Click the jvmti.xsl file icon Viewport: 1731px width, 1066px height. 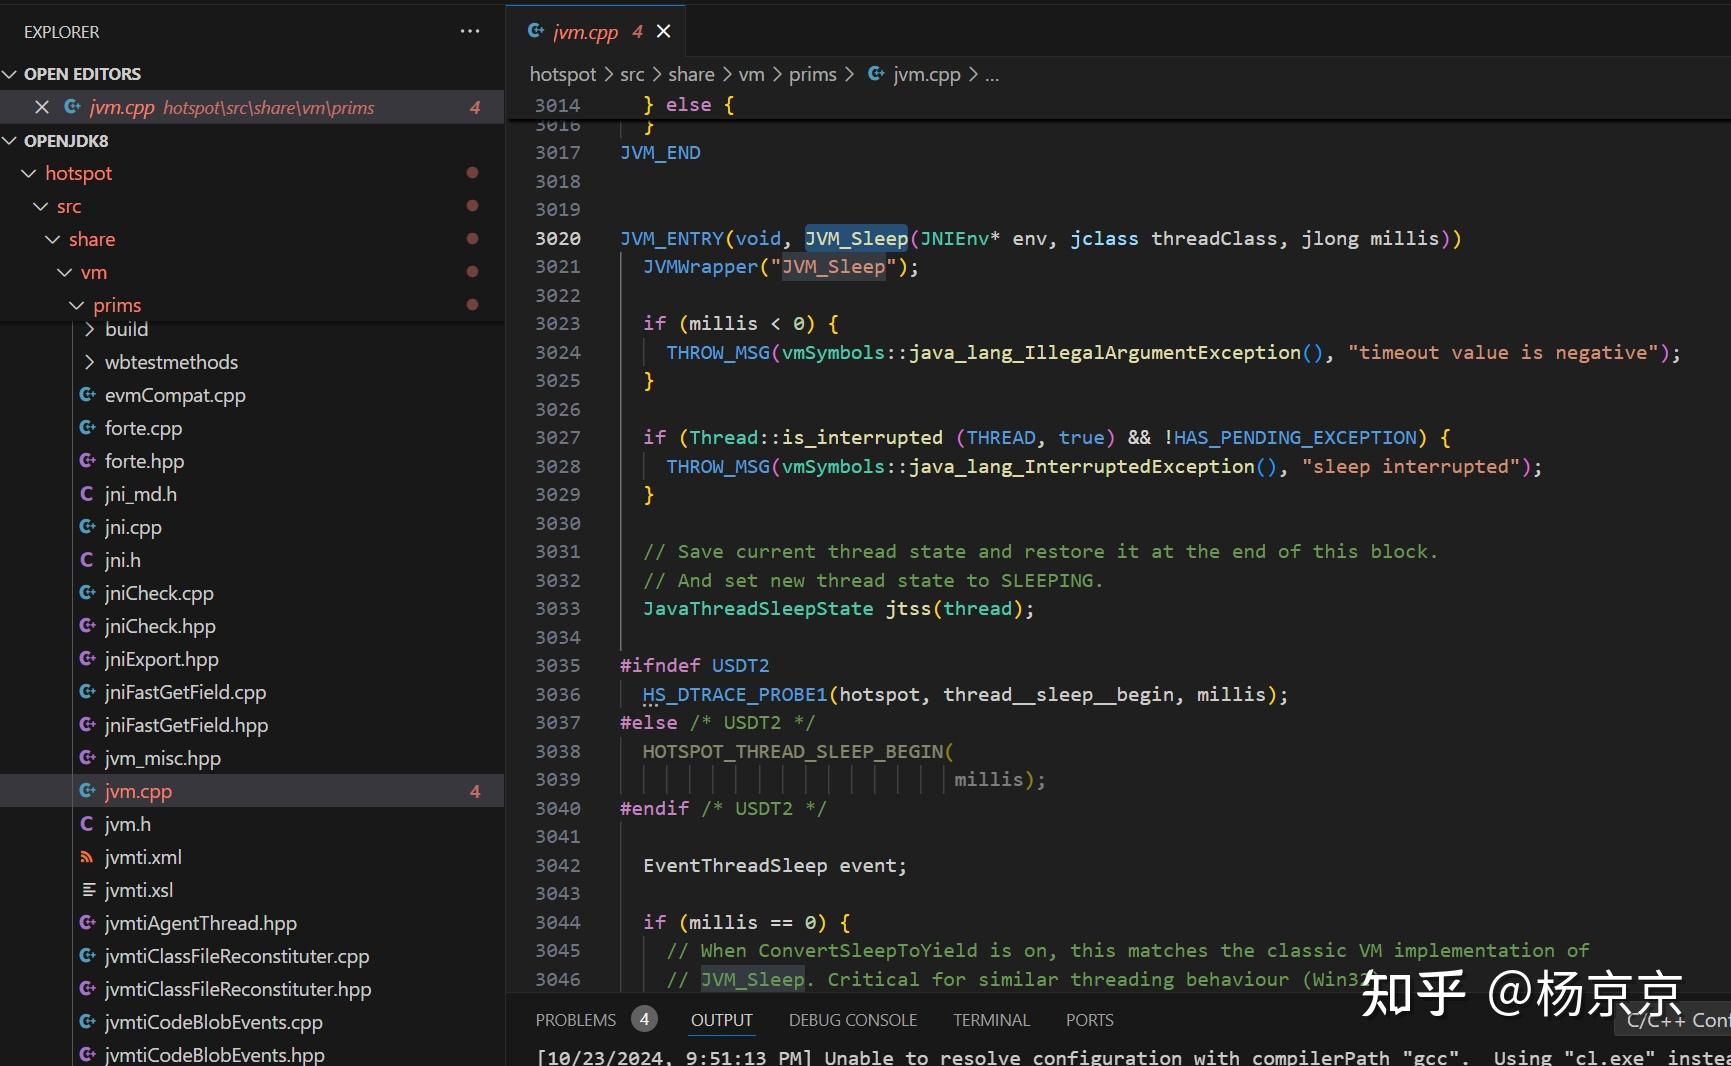[88, 890]
